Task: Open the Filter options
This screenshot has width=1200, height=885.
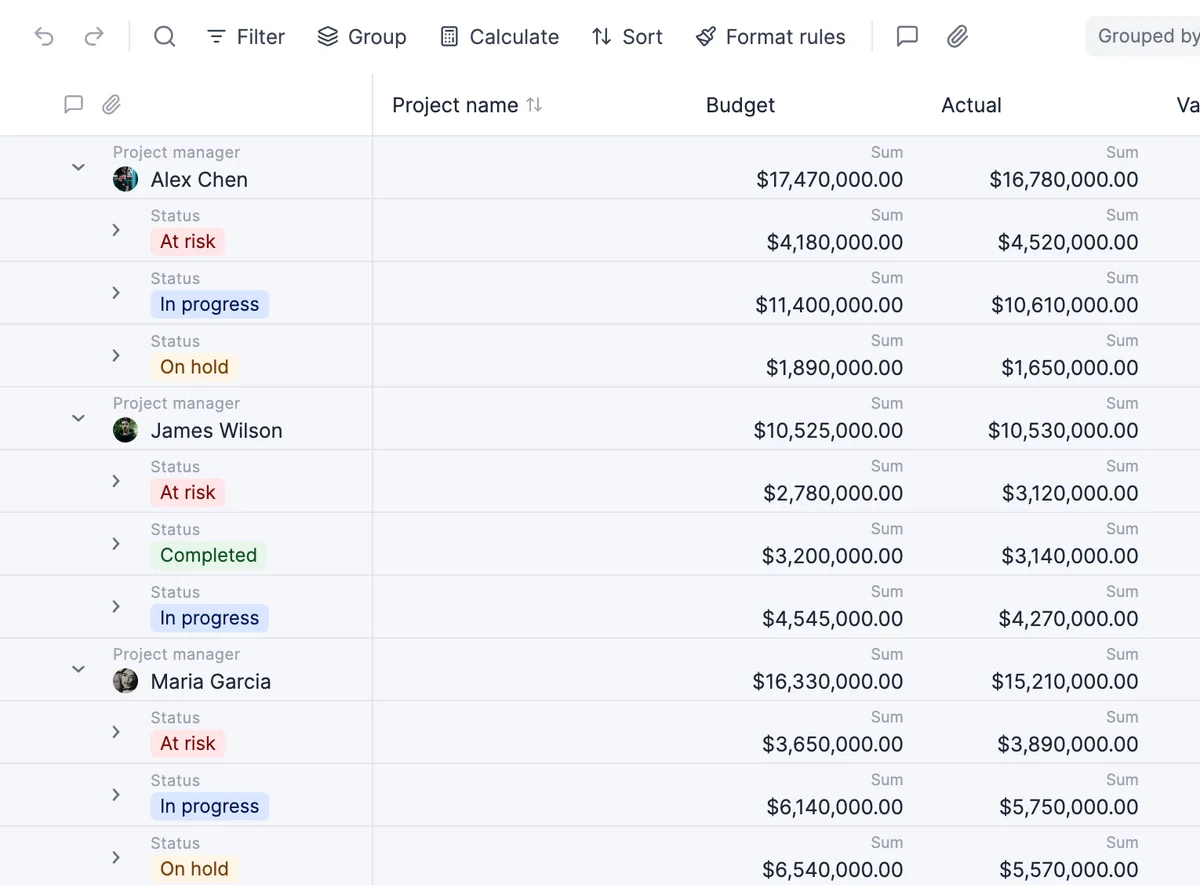Action: point(245,37)
